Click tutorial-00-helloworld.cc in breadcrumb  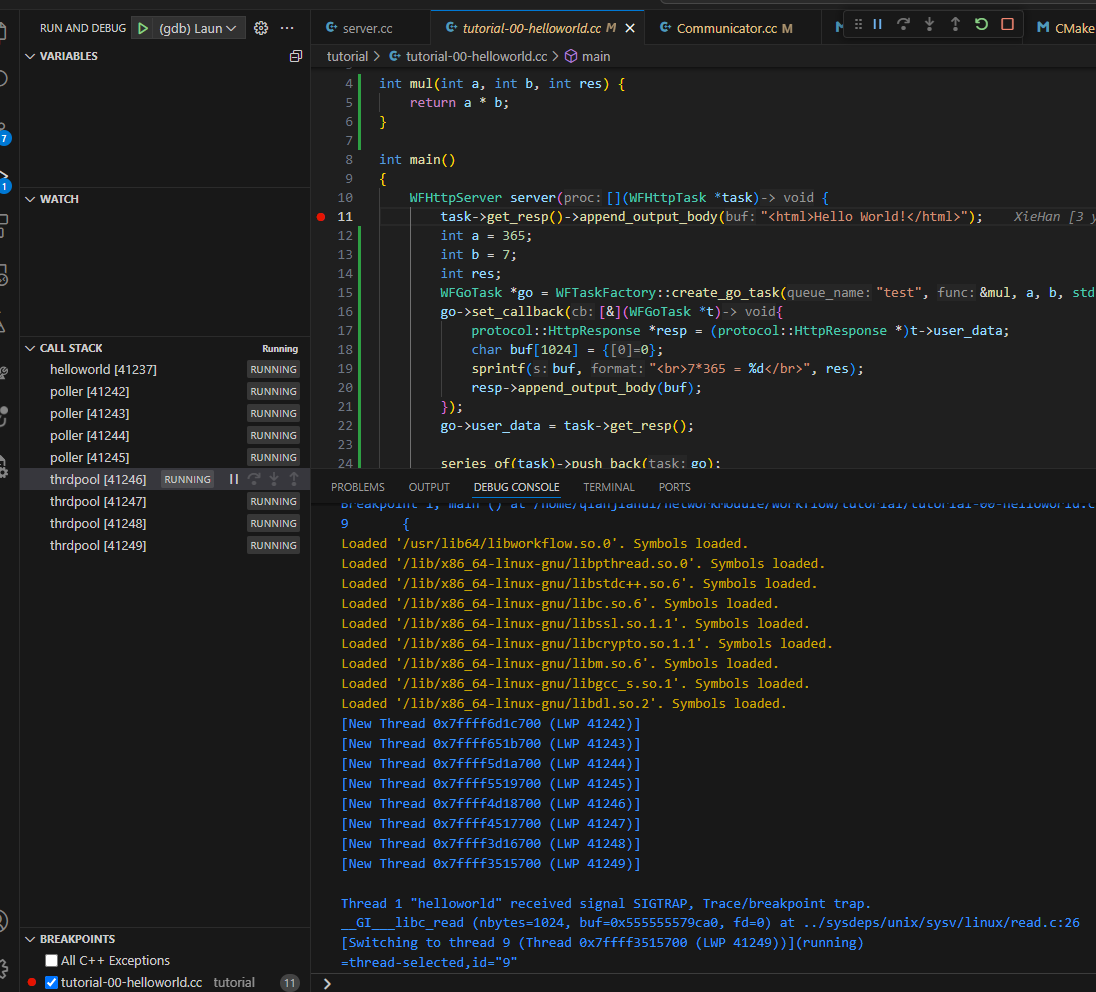pos(468,57)
